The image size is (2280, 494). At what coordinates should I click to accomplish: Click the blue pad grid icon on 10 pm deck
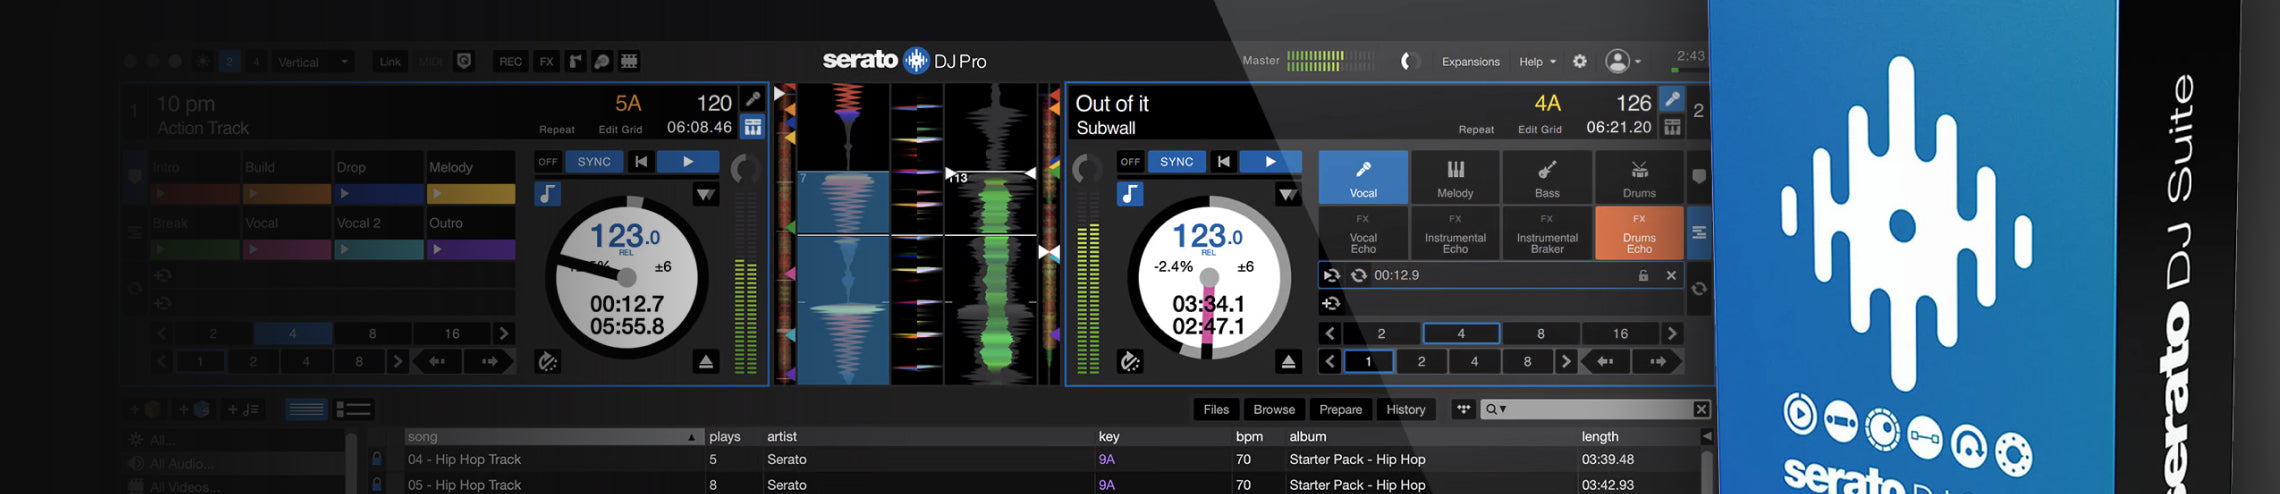click(753, 127)
